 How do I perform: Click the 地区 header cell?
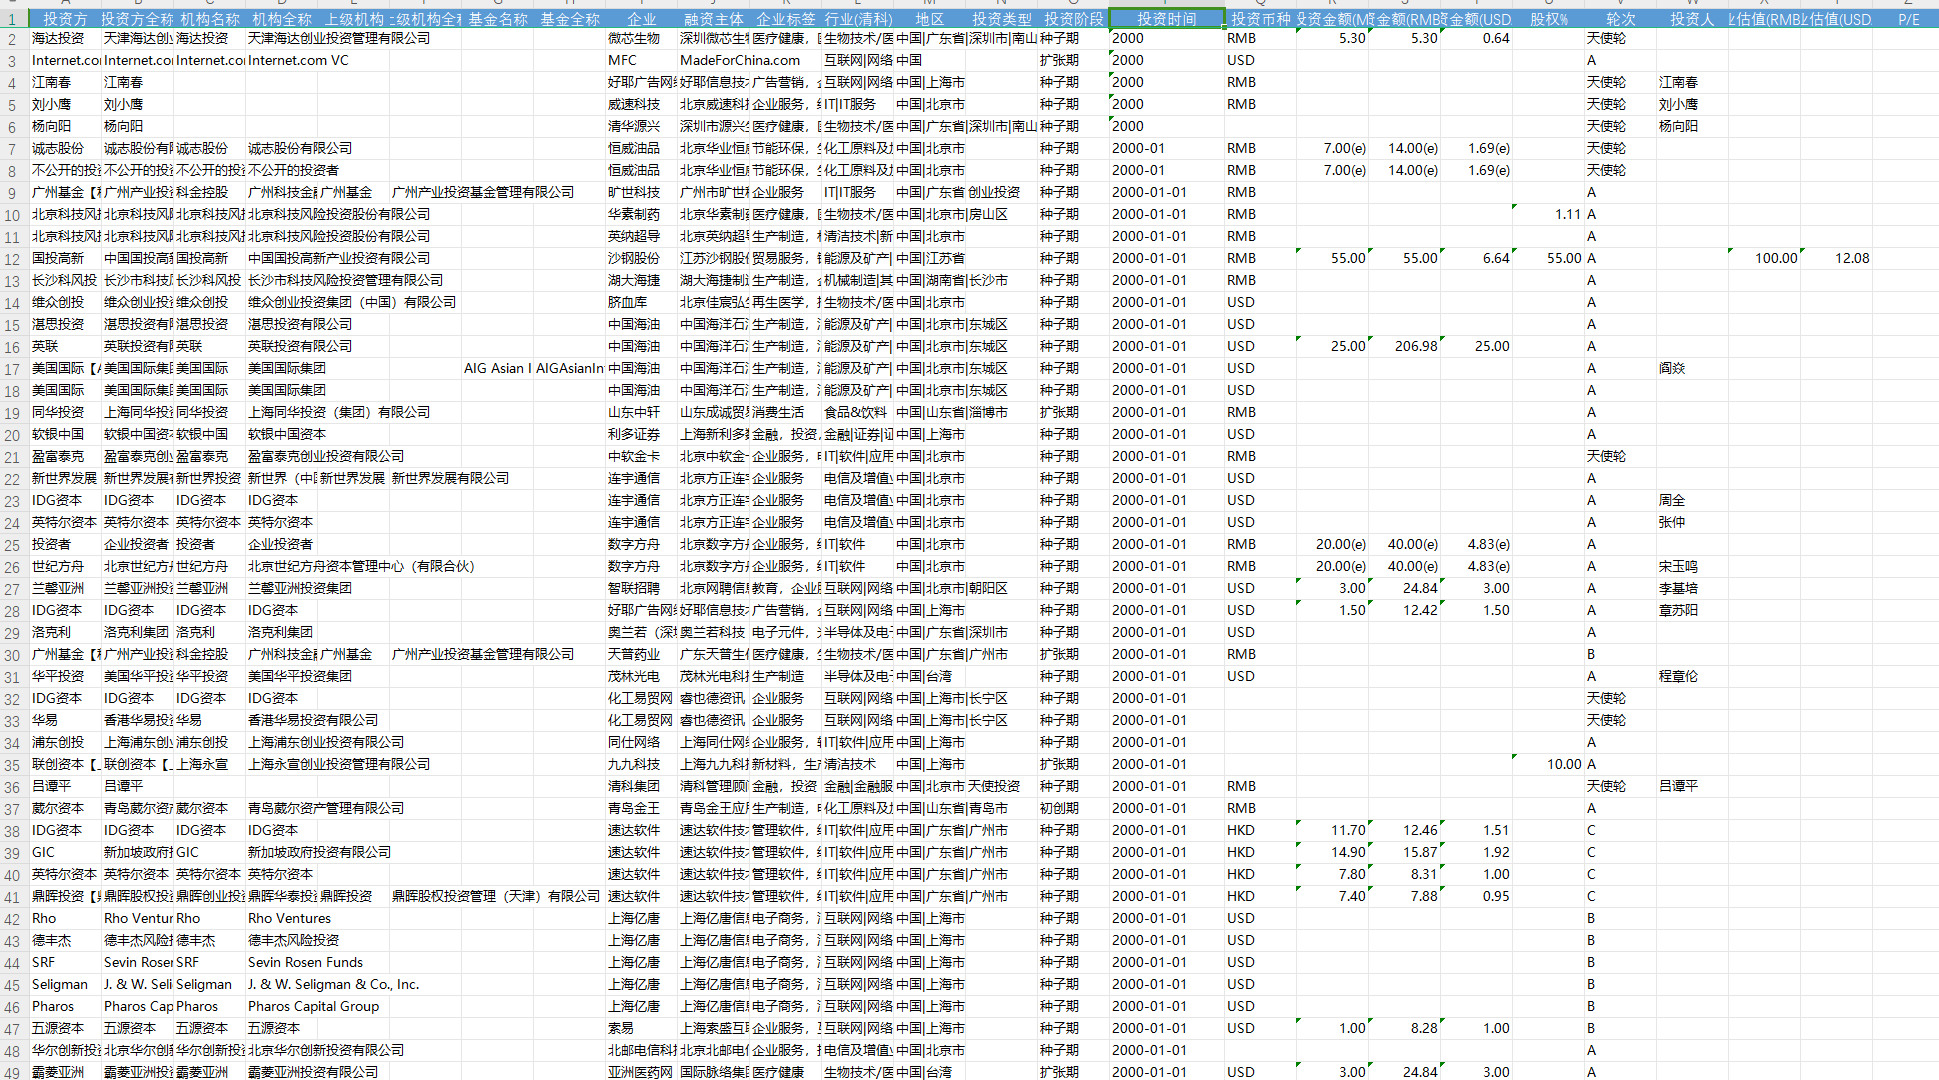929,19
